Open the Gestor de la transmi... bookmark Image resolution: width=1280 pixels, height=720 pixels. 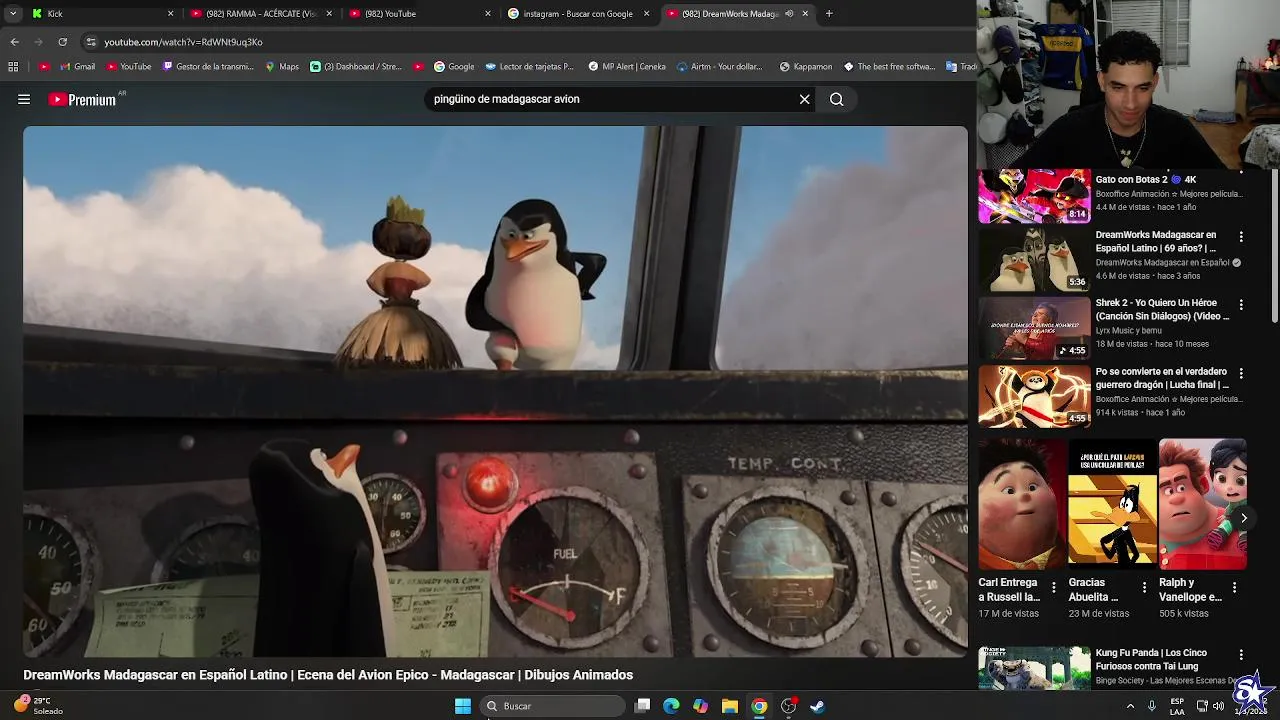pos(208,67)
